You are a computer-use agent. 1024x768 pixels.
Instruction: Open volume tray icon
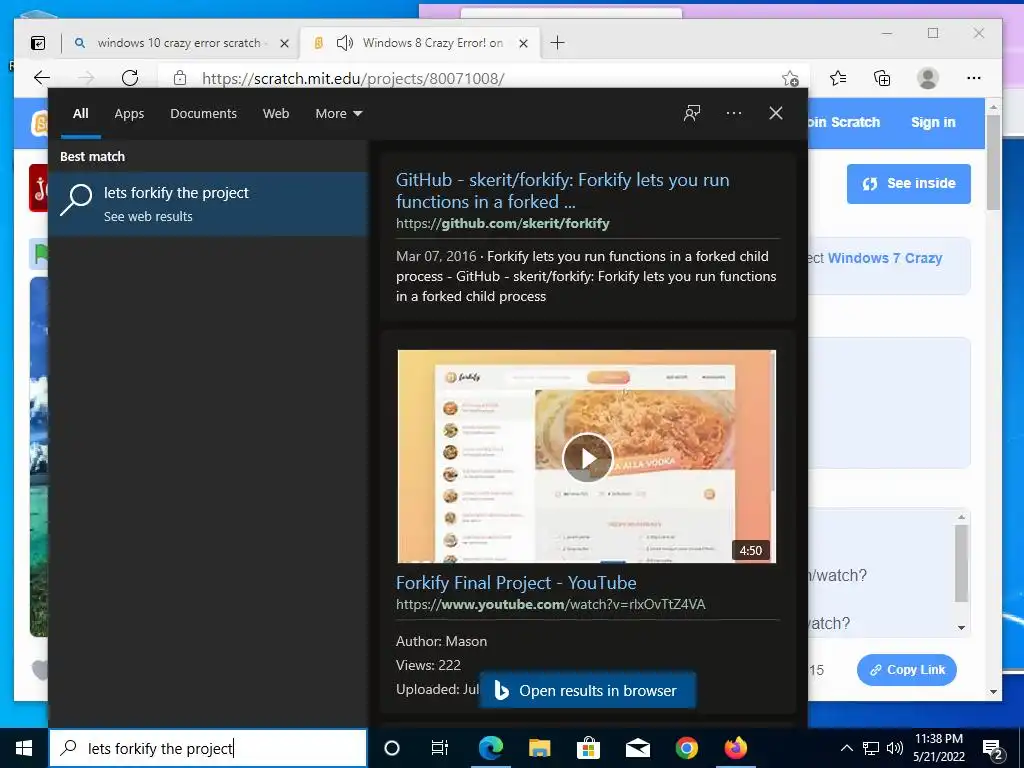pyautogui.click(x=895, y=748)
